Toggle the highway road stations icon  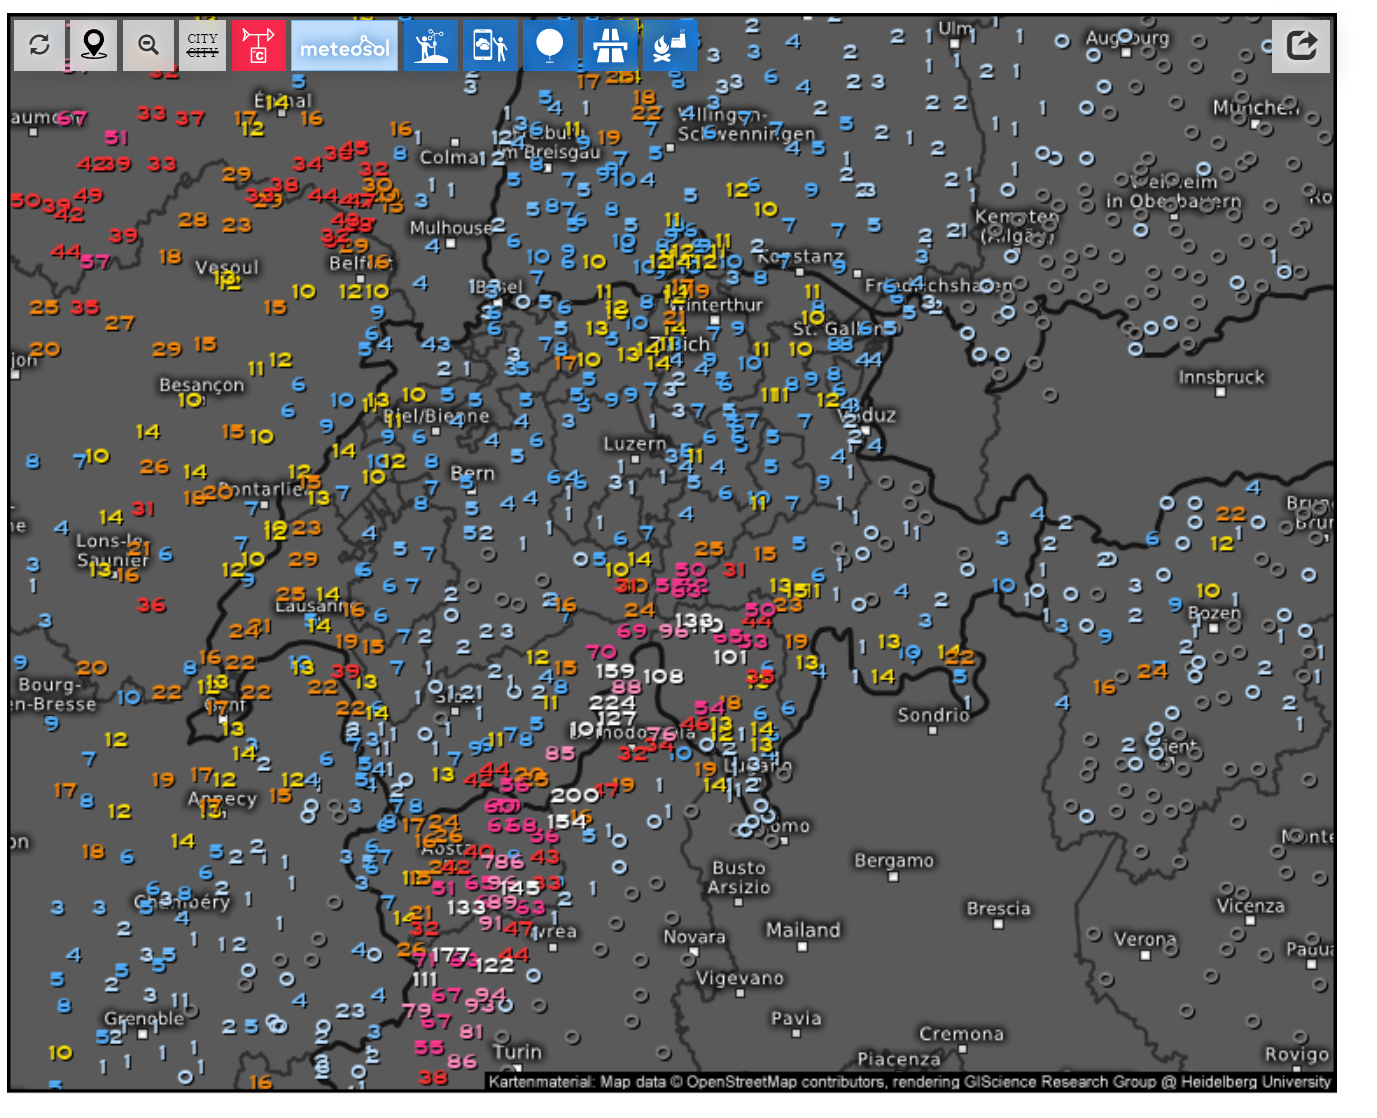(x=610, y=45)
